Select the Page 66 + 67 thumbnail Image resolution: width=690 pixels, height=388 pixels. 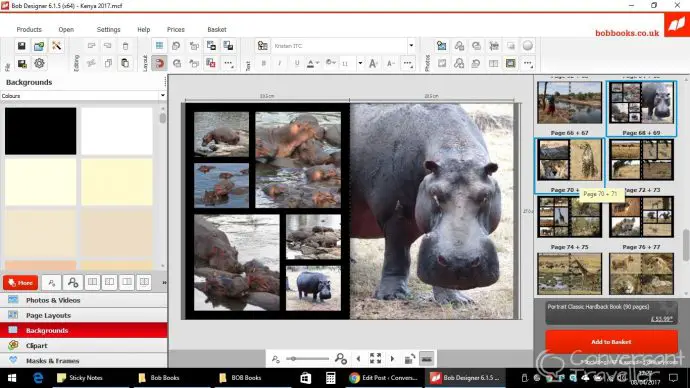point(569,102)
